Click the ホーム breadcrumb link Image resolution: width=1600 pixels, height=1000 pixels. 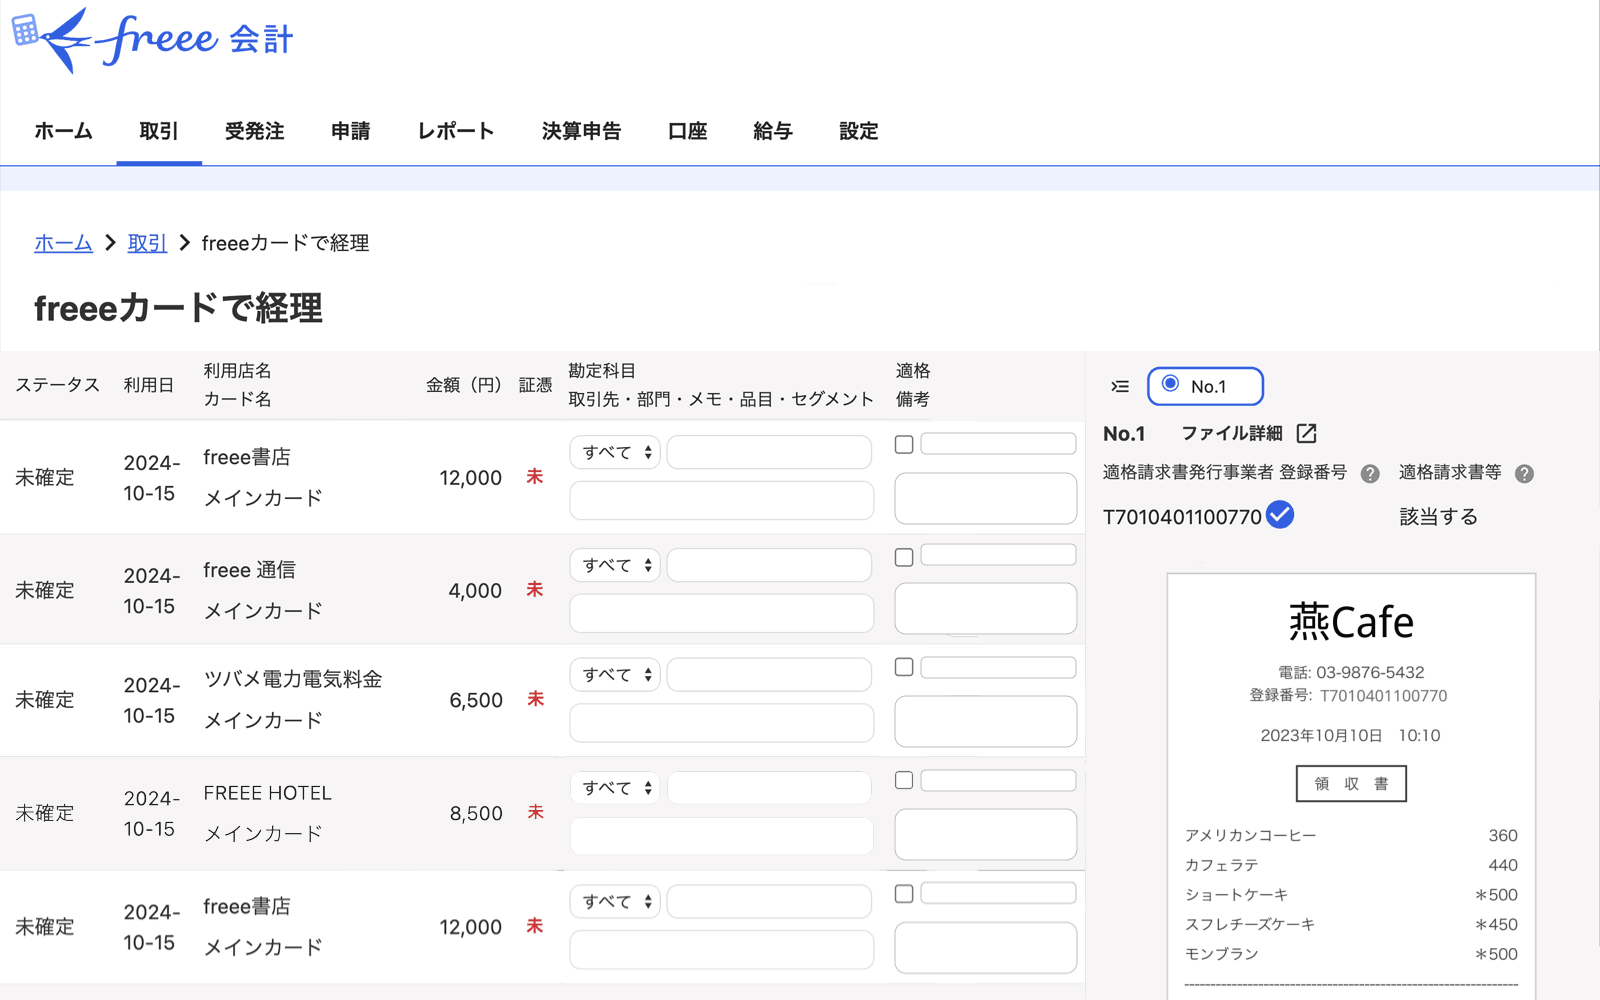click(63, 243)
